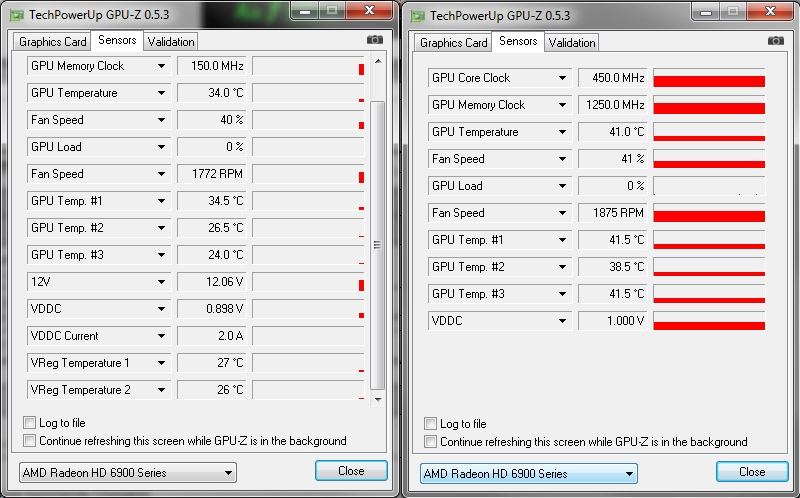
Task: Click the Close button in left window
Action: tap(351, 471)
